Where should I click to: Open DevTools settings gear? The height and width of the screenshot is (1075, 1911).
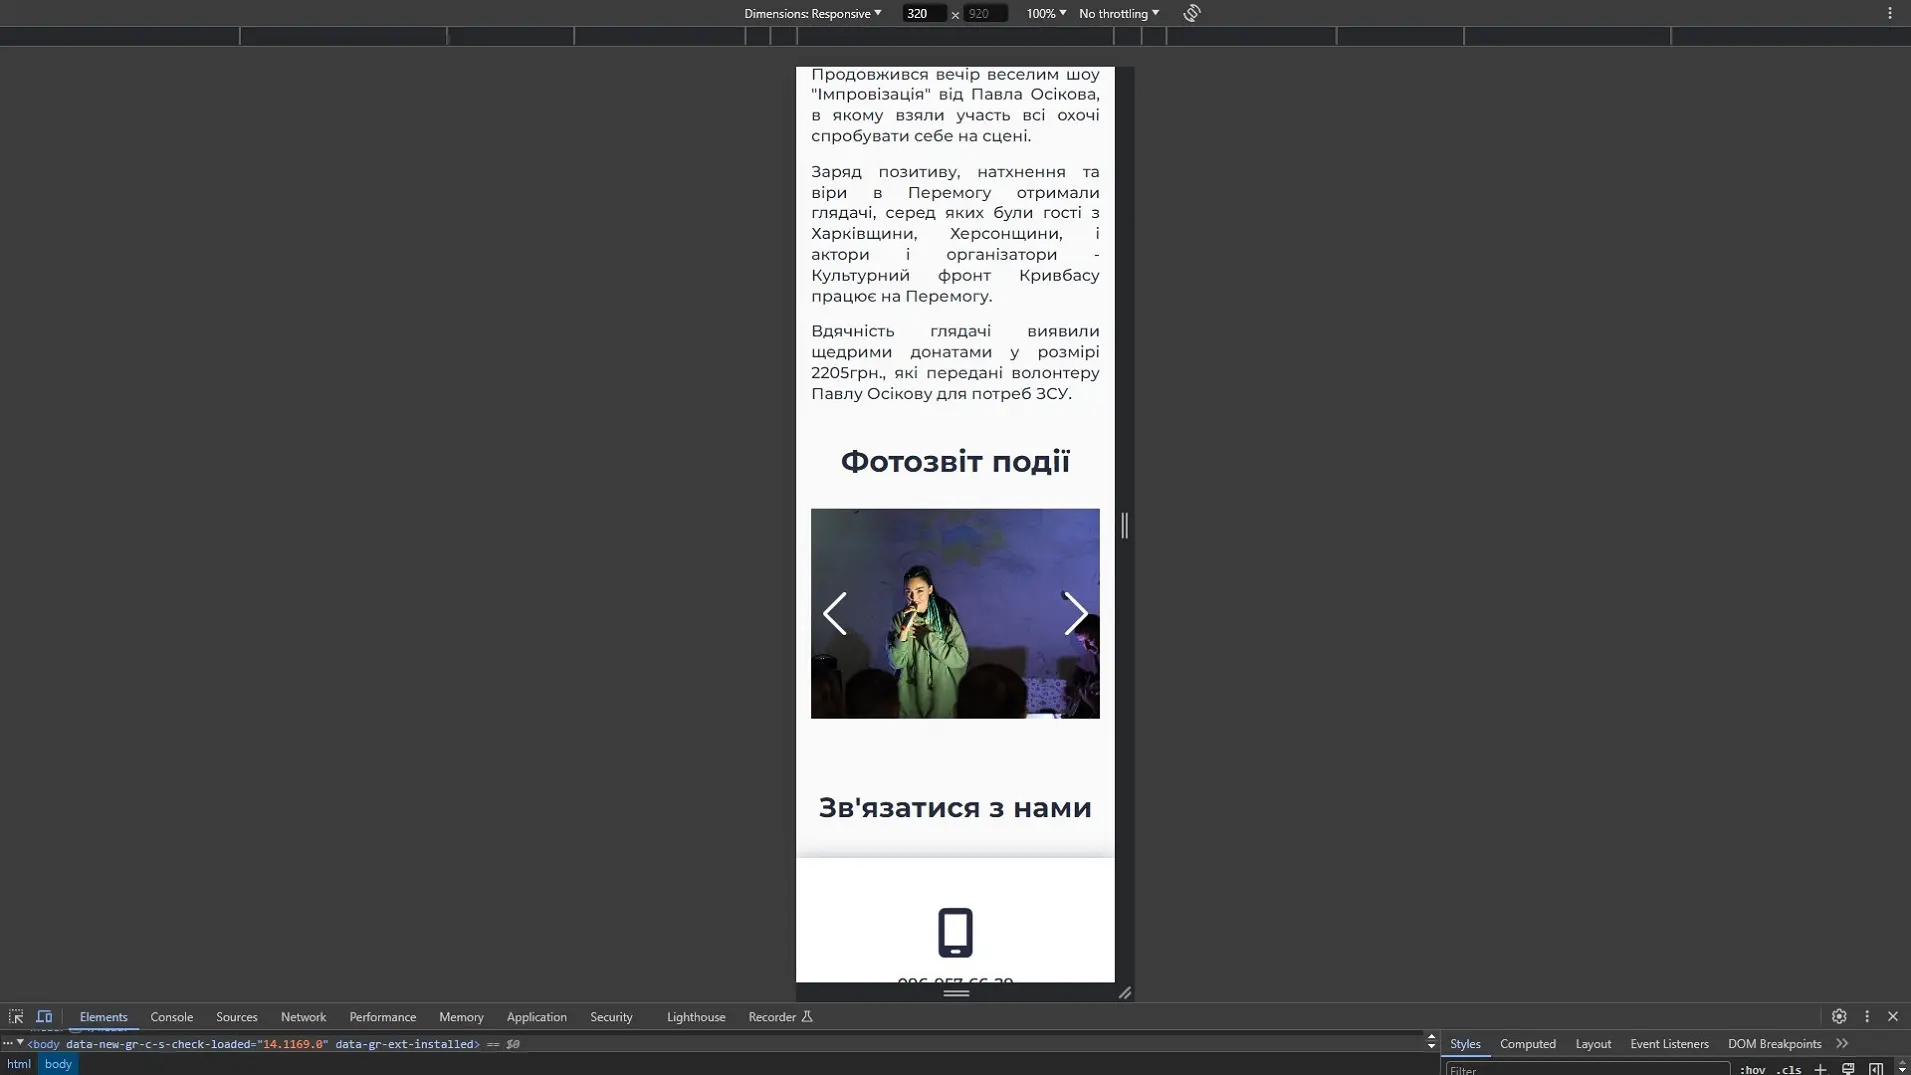(x=1839, y=1016)
